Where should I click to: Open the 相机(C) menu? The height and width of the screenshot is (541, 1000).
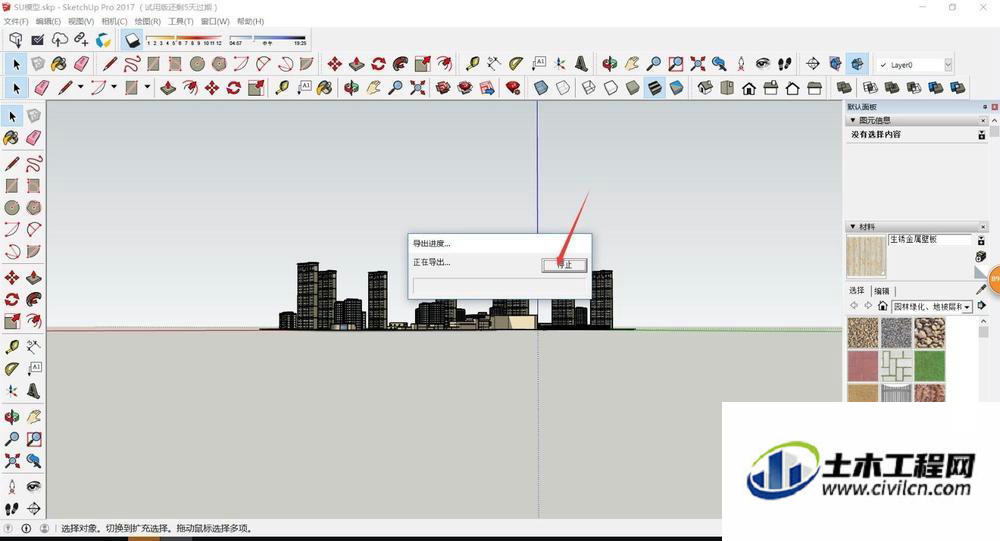coord(114,21)
